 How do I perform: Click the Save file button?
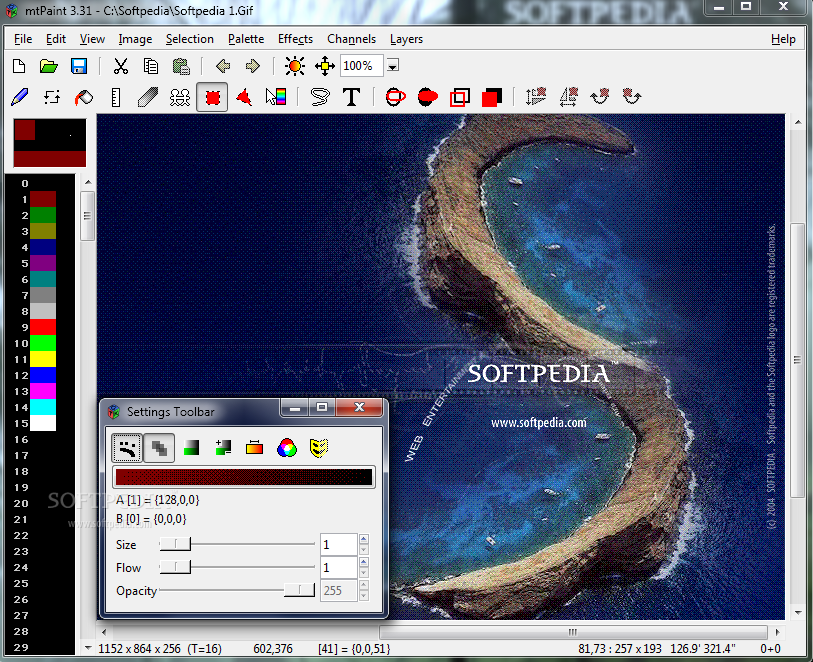click(79, 66)
